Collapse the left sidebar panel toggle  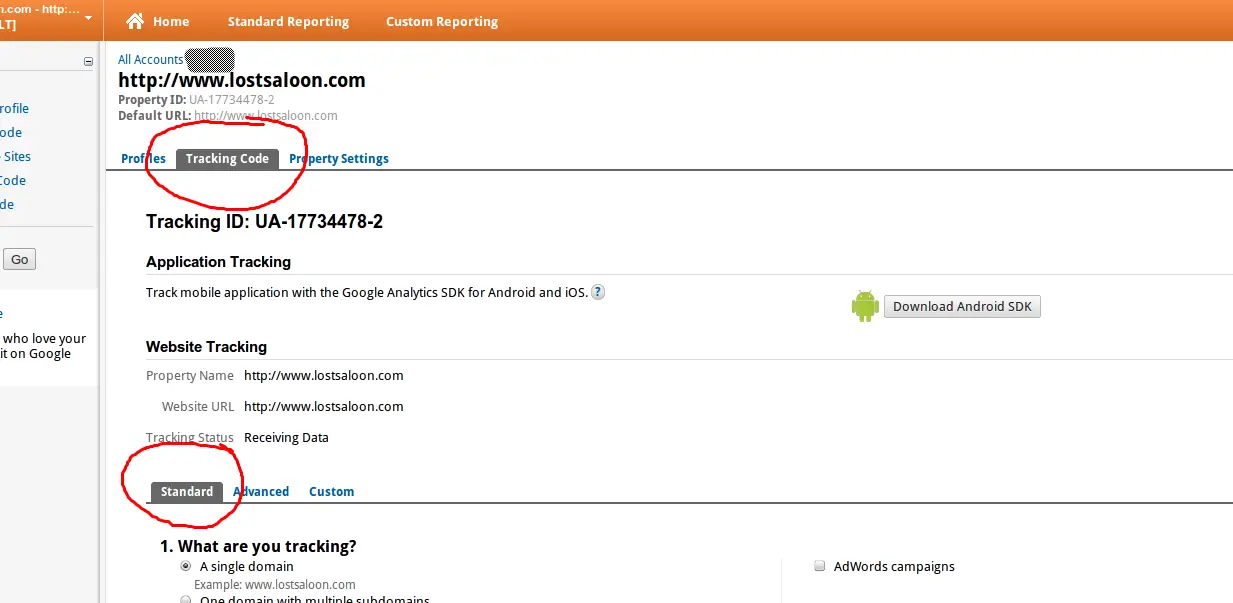(x=88, y=61)
